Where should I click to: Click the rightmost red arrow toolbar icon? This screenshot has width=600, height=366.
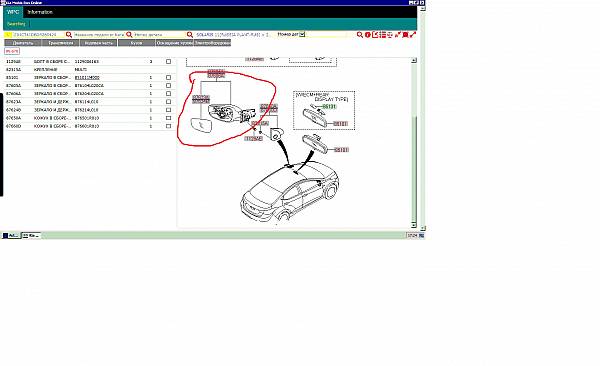(413, 35)
